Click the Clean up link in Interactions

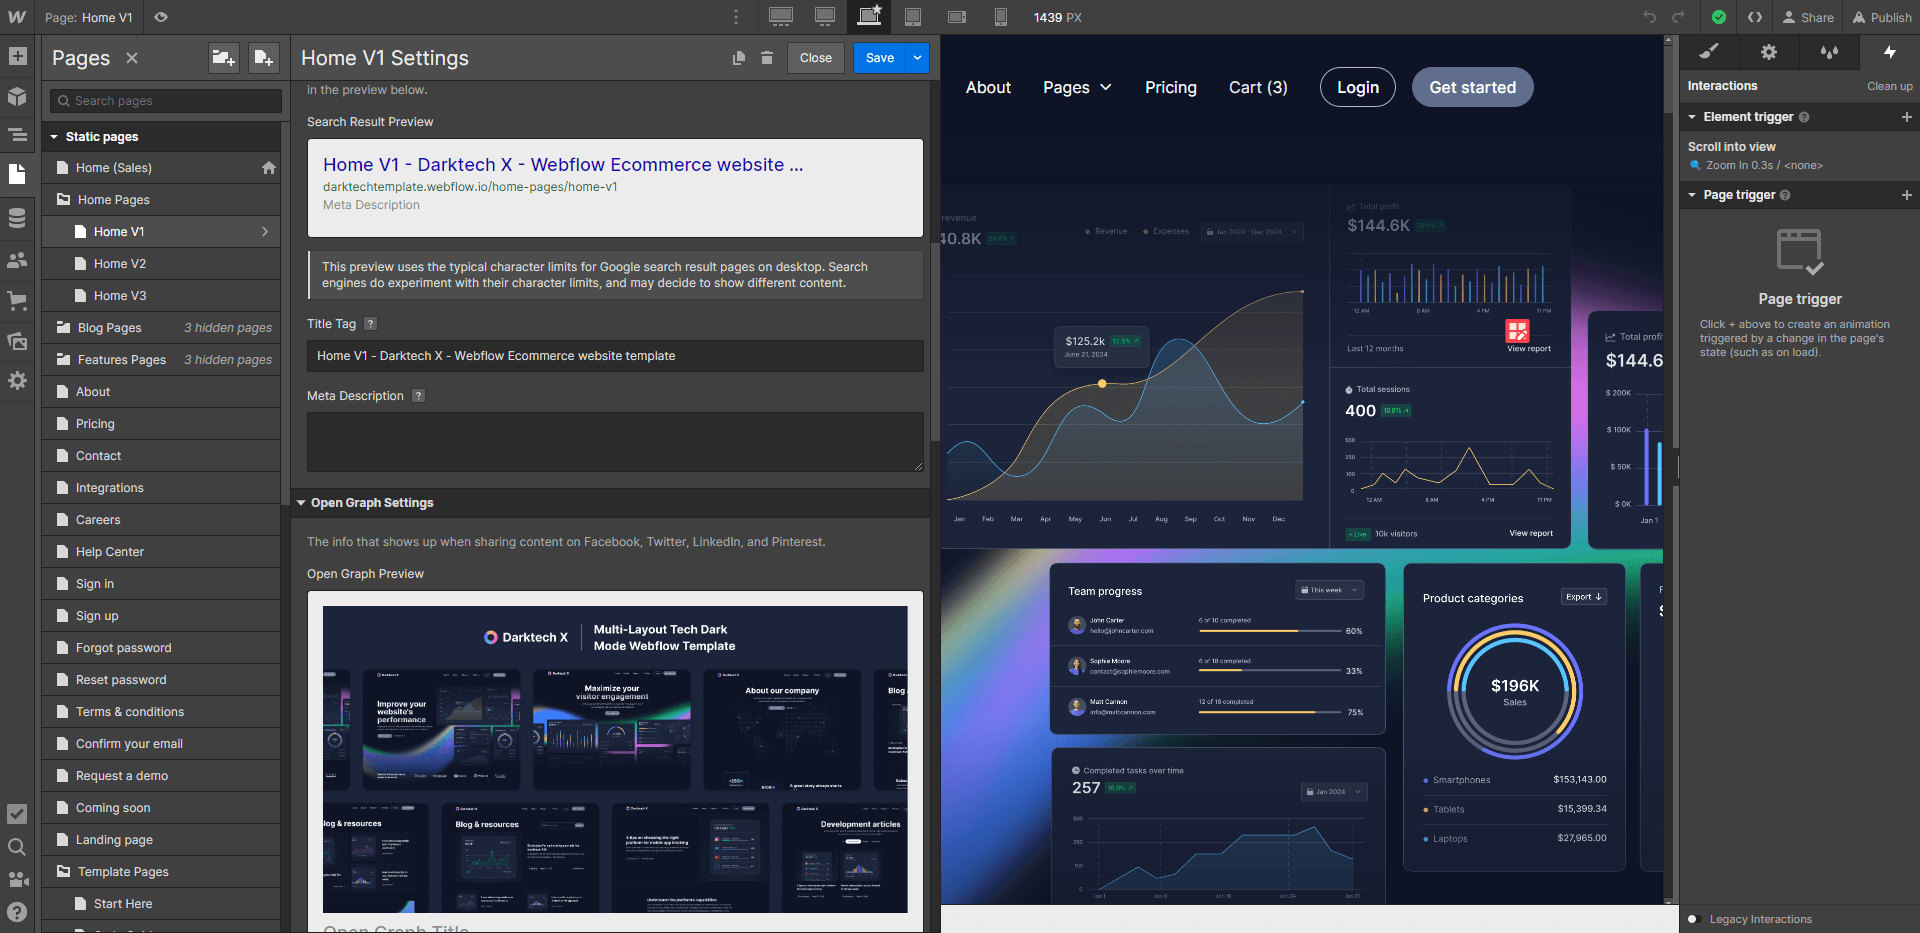[x=1889, y=86]
